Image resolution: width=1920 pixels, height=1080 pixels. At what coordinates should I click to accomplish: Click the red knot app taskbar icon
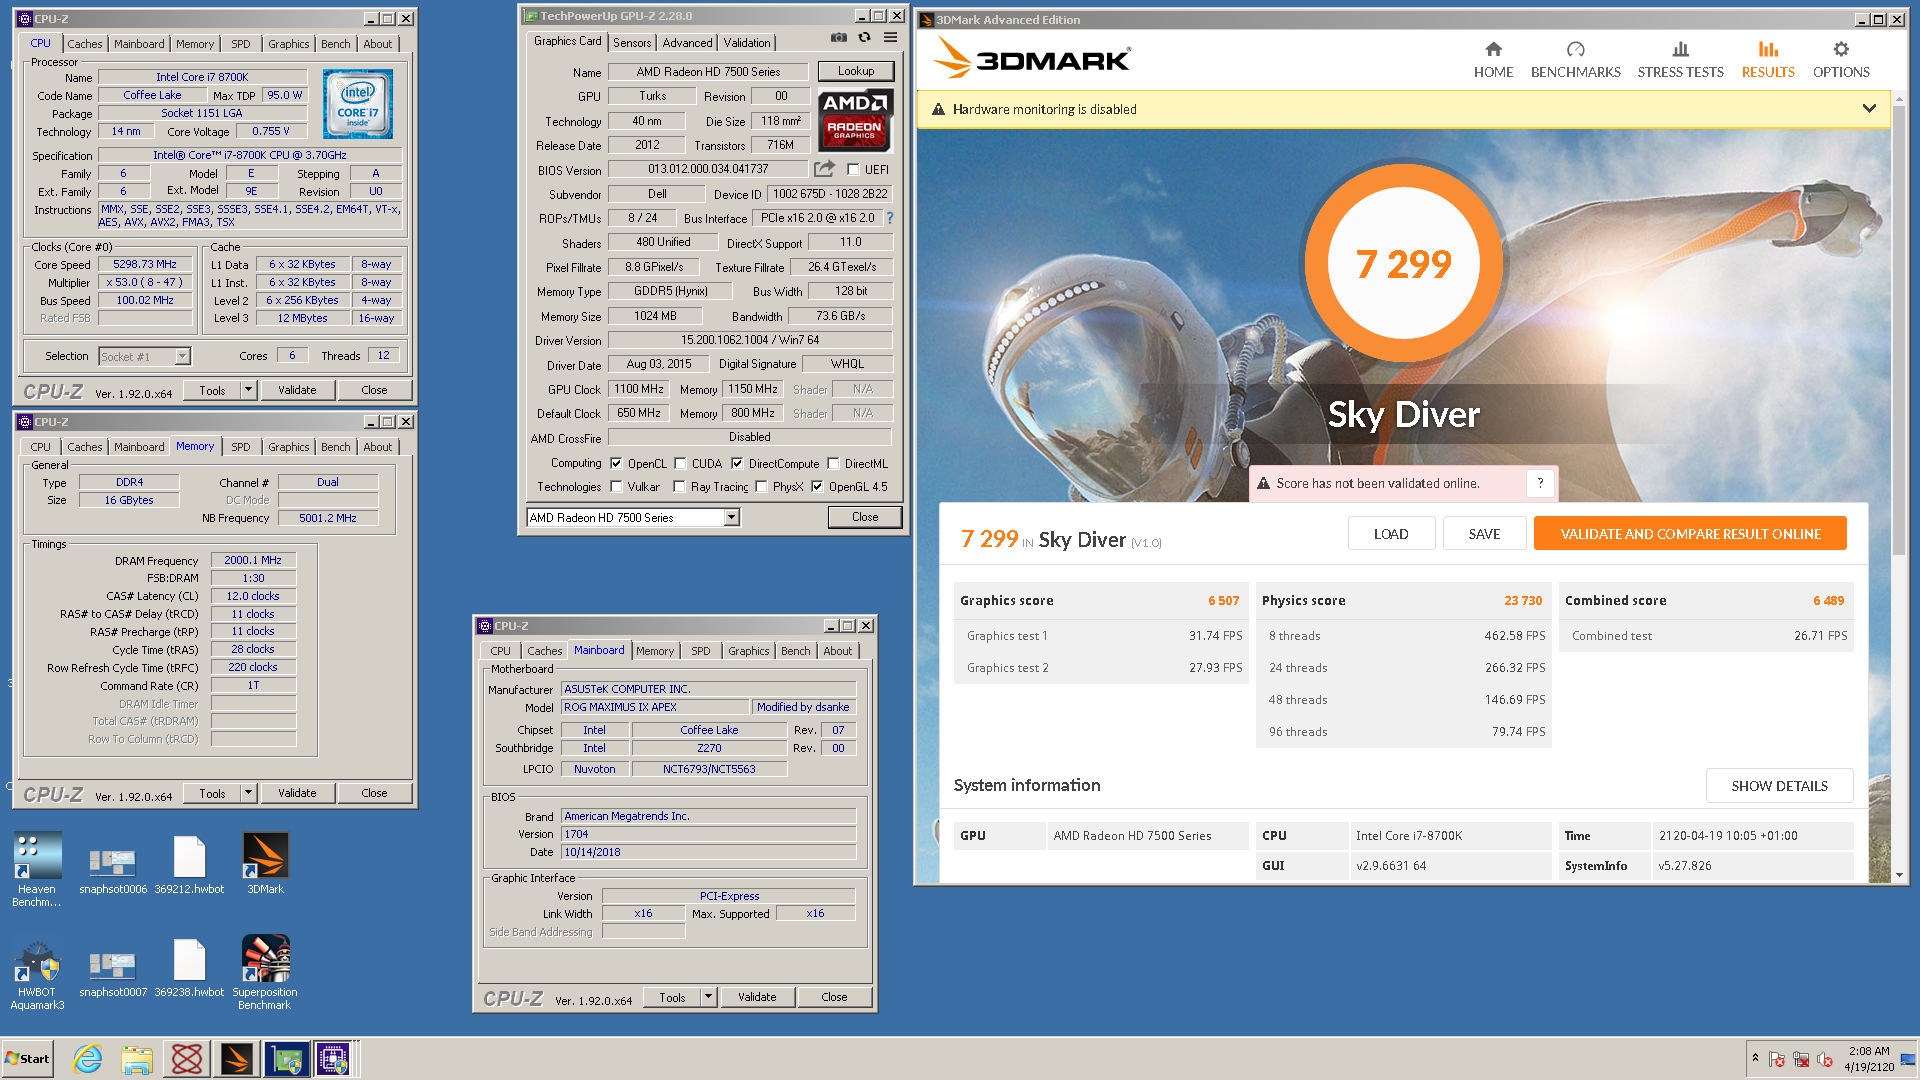click(x=187, y=1058)
